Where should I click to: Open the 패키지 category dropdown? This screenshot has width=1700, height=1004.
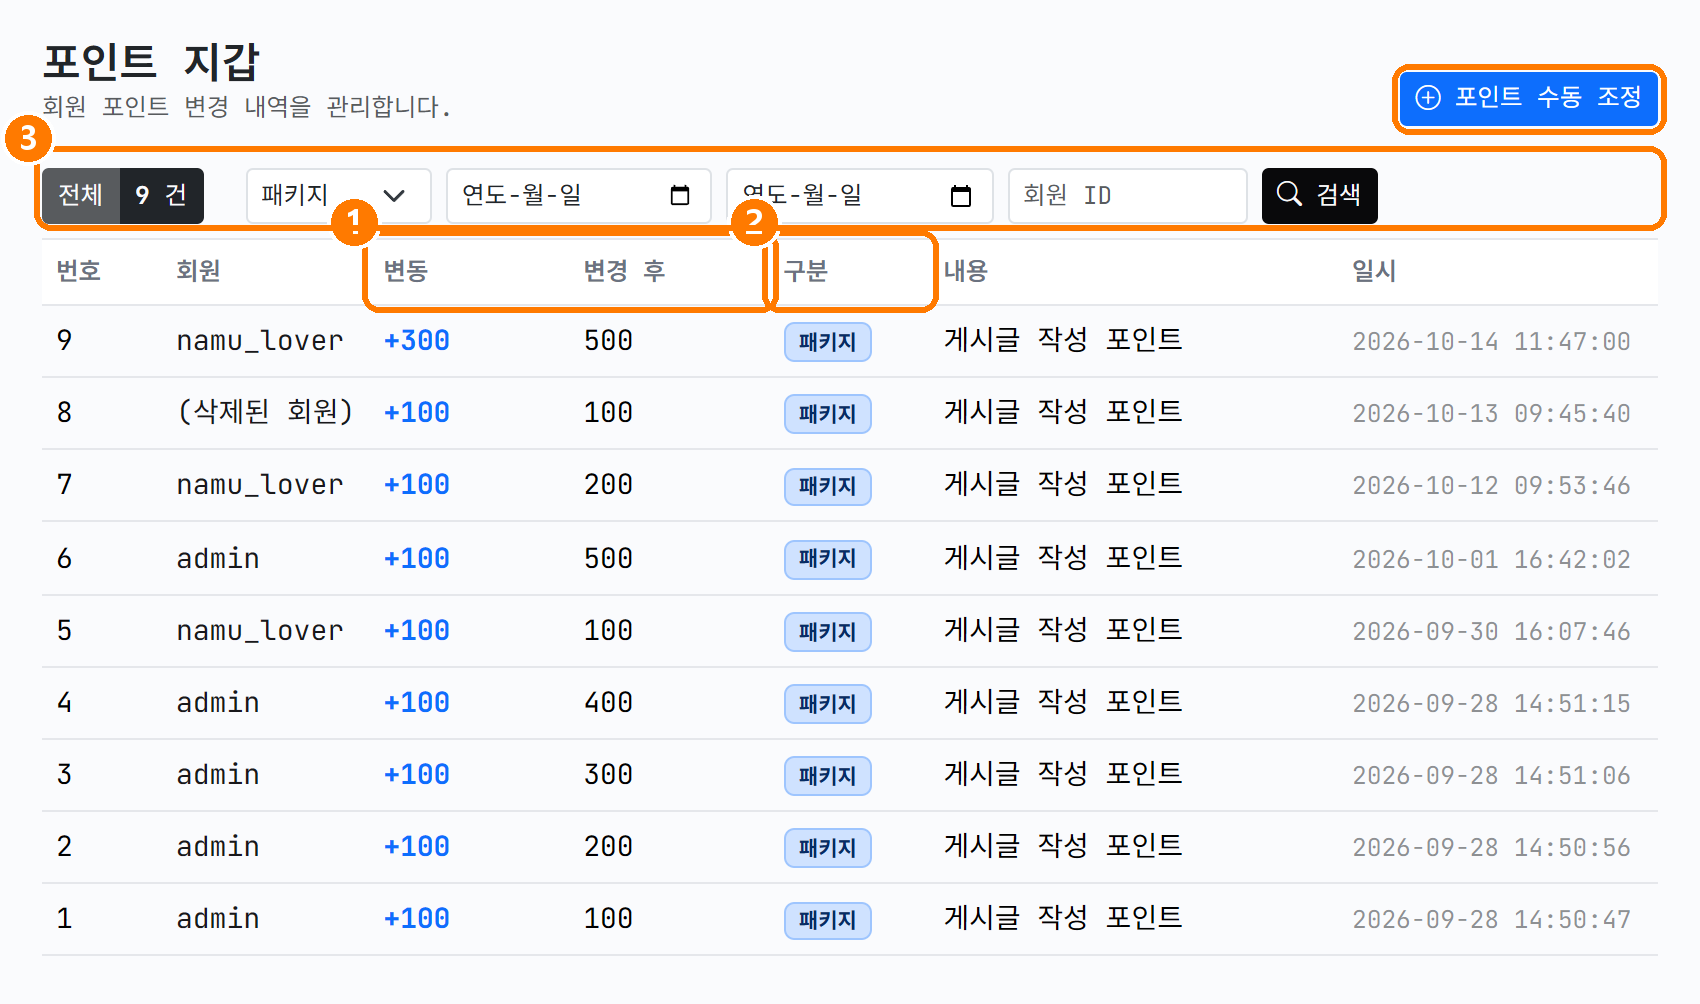[x=339, y=195]
